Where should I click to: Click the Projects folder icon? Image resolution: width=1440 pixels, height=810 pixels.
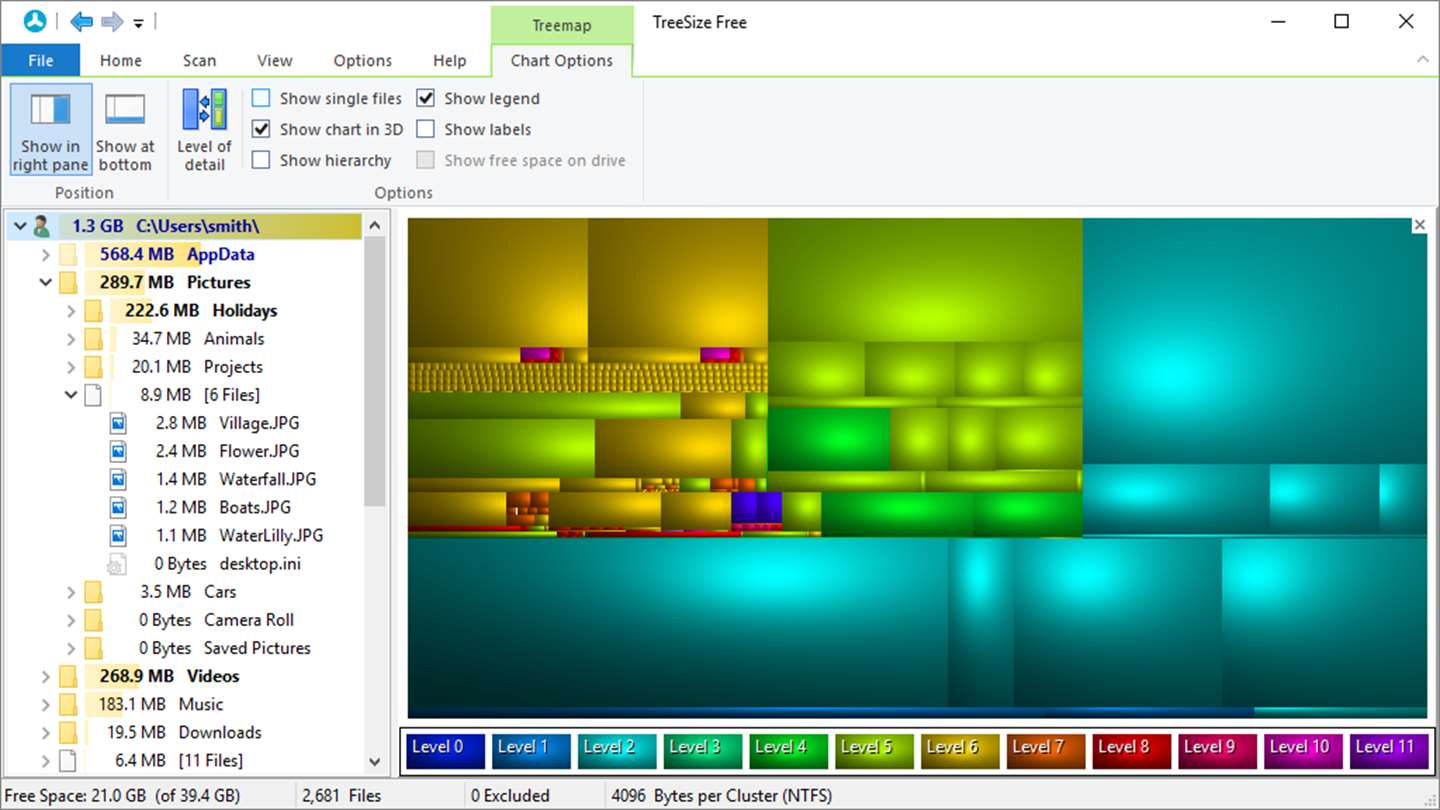pyautogui.click(x=93, y=366)
